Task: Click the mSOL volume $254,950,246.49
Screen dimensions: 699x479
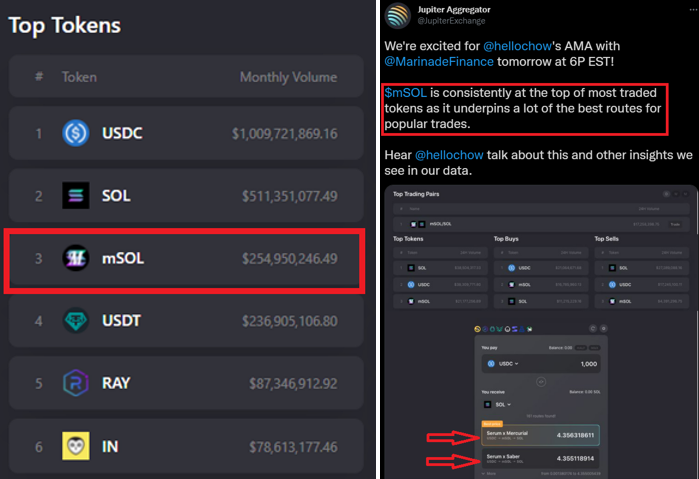Action: tap(290, 258)
